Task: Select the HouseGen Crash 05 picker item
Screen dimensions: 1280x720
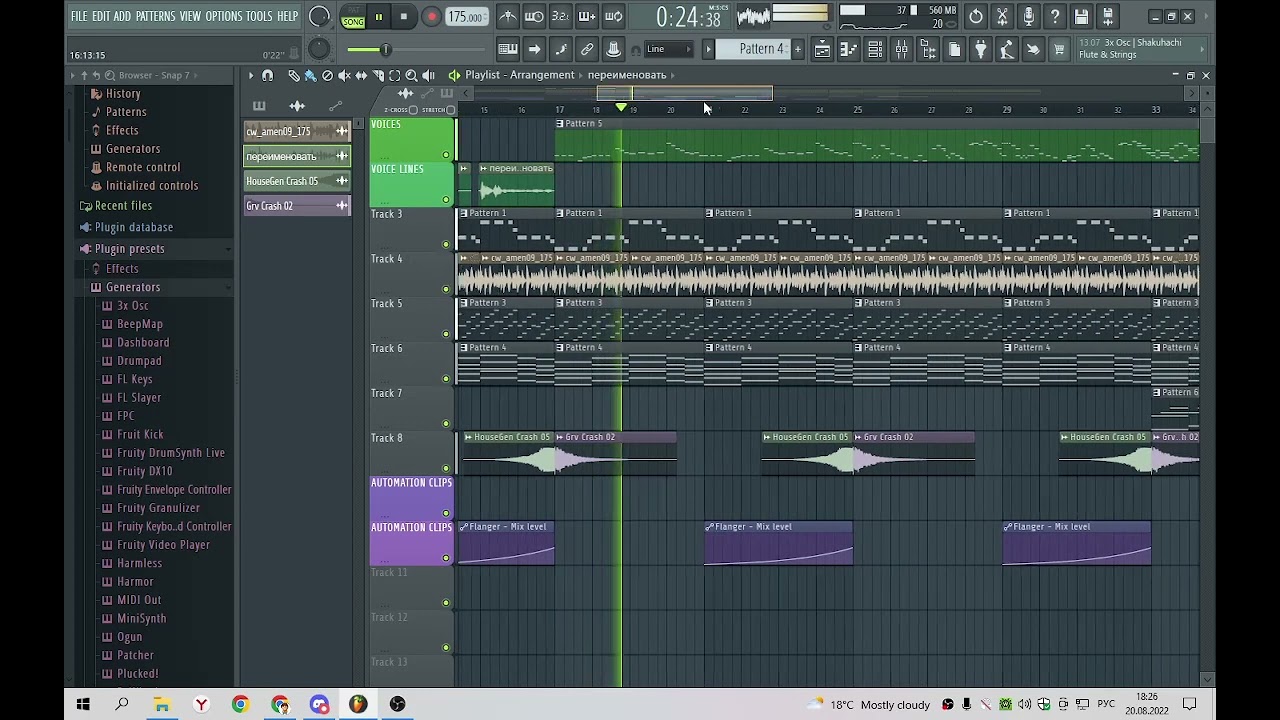Action: 297,181
